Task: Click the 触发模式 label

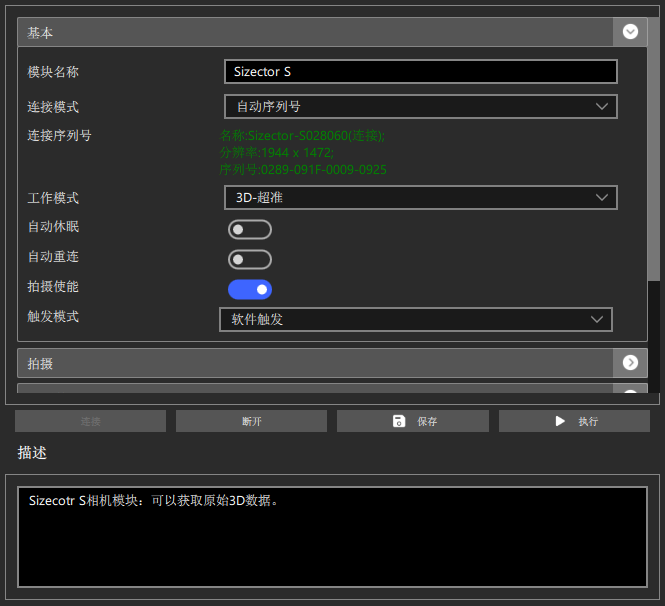Action: click(53, 316)
